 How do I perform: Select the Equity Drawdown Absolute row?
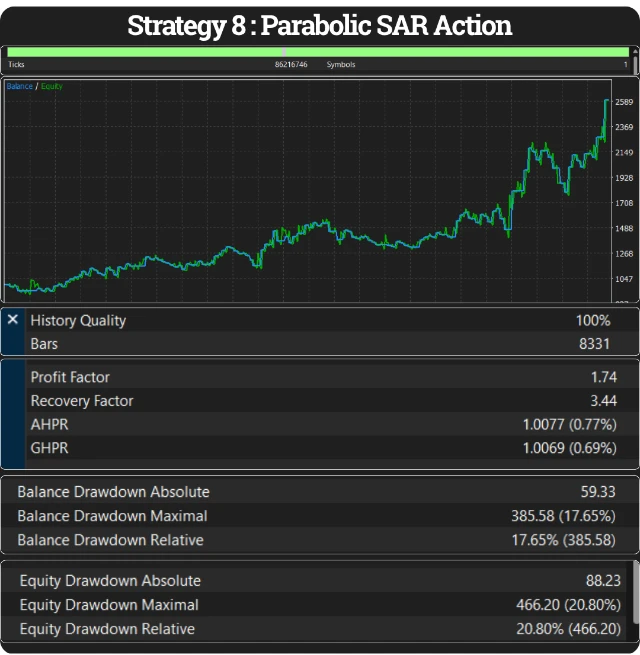pyautogui.click(x=320, y=581)
